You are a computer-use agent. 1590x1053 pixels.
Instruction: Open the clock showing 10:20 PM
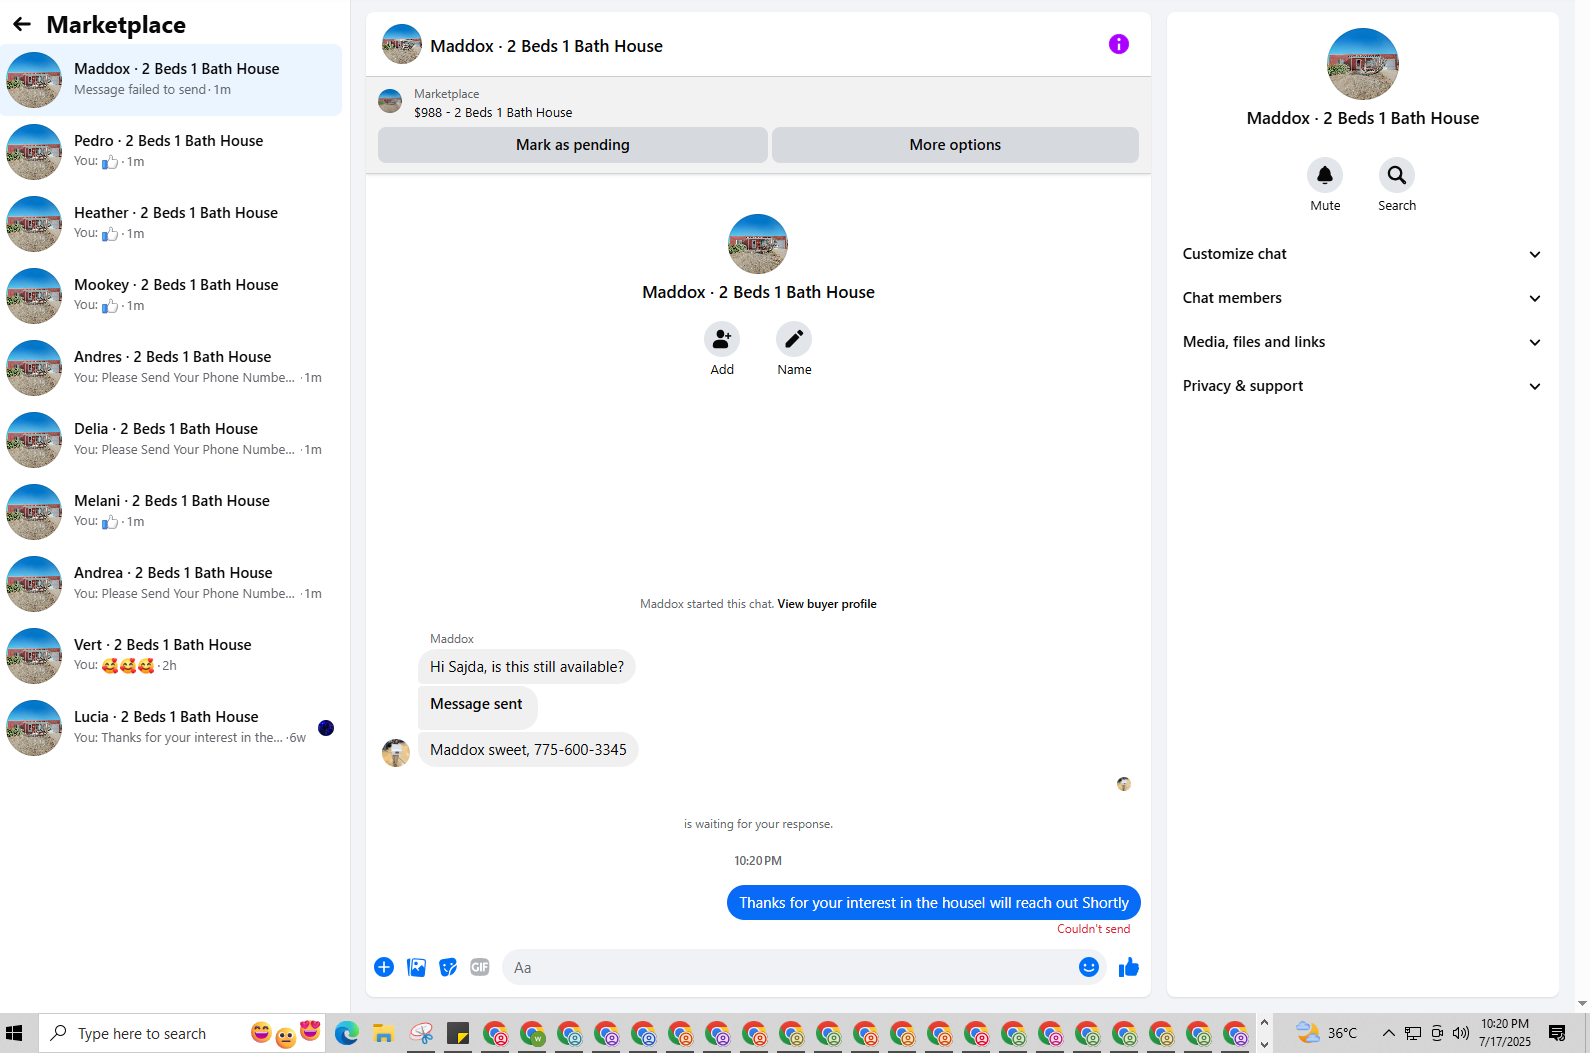(1505, 1033)
